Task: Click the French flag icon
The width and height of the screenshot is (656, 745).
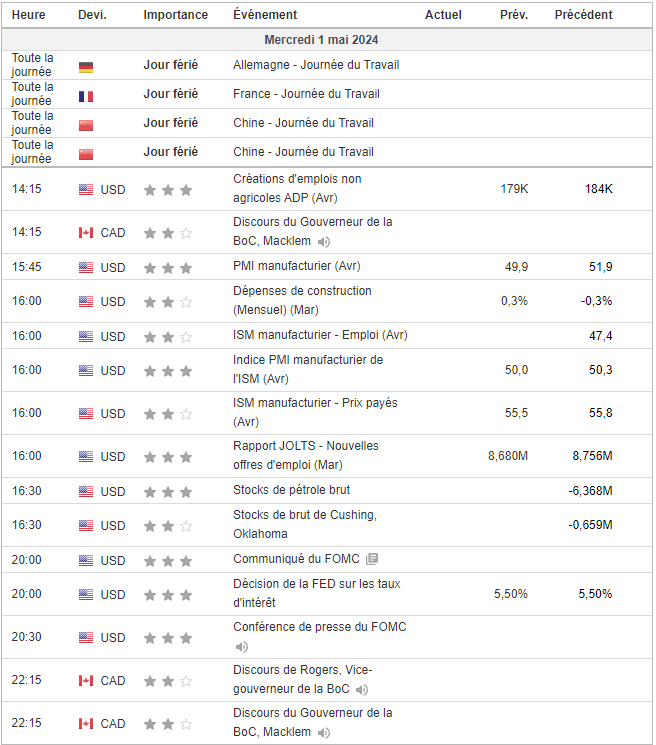Action: tap(86, 96)
